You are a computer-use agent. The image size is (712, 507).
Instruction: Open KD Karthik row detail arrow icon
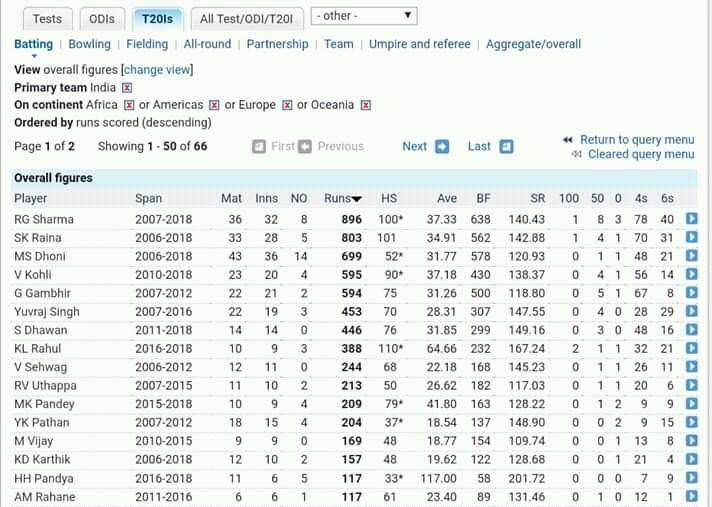691,459
